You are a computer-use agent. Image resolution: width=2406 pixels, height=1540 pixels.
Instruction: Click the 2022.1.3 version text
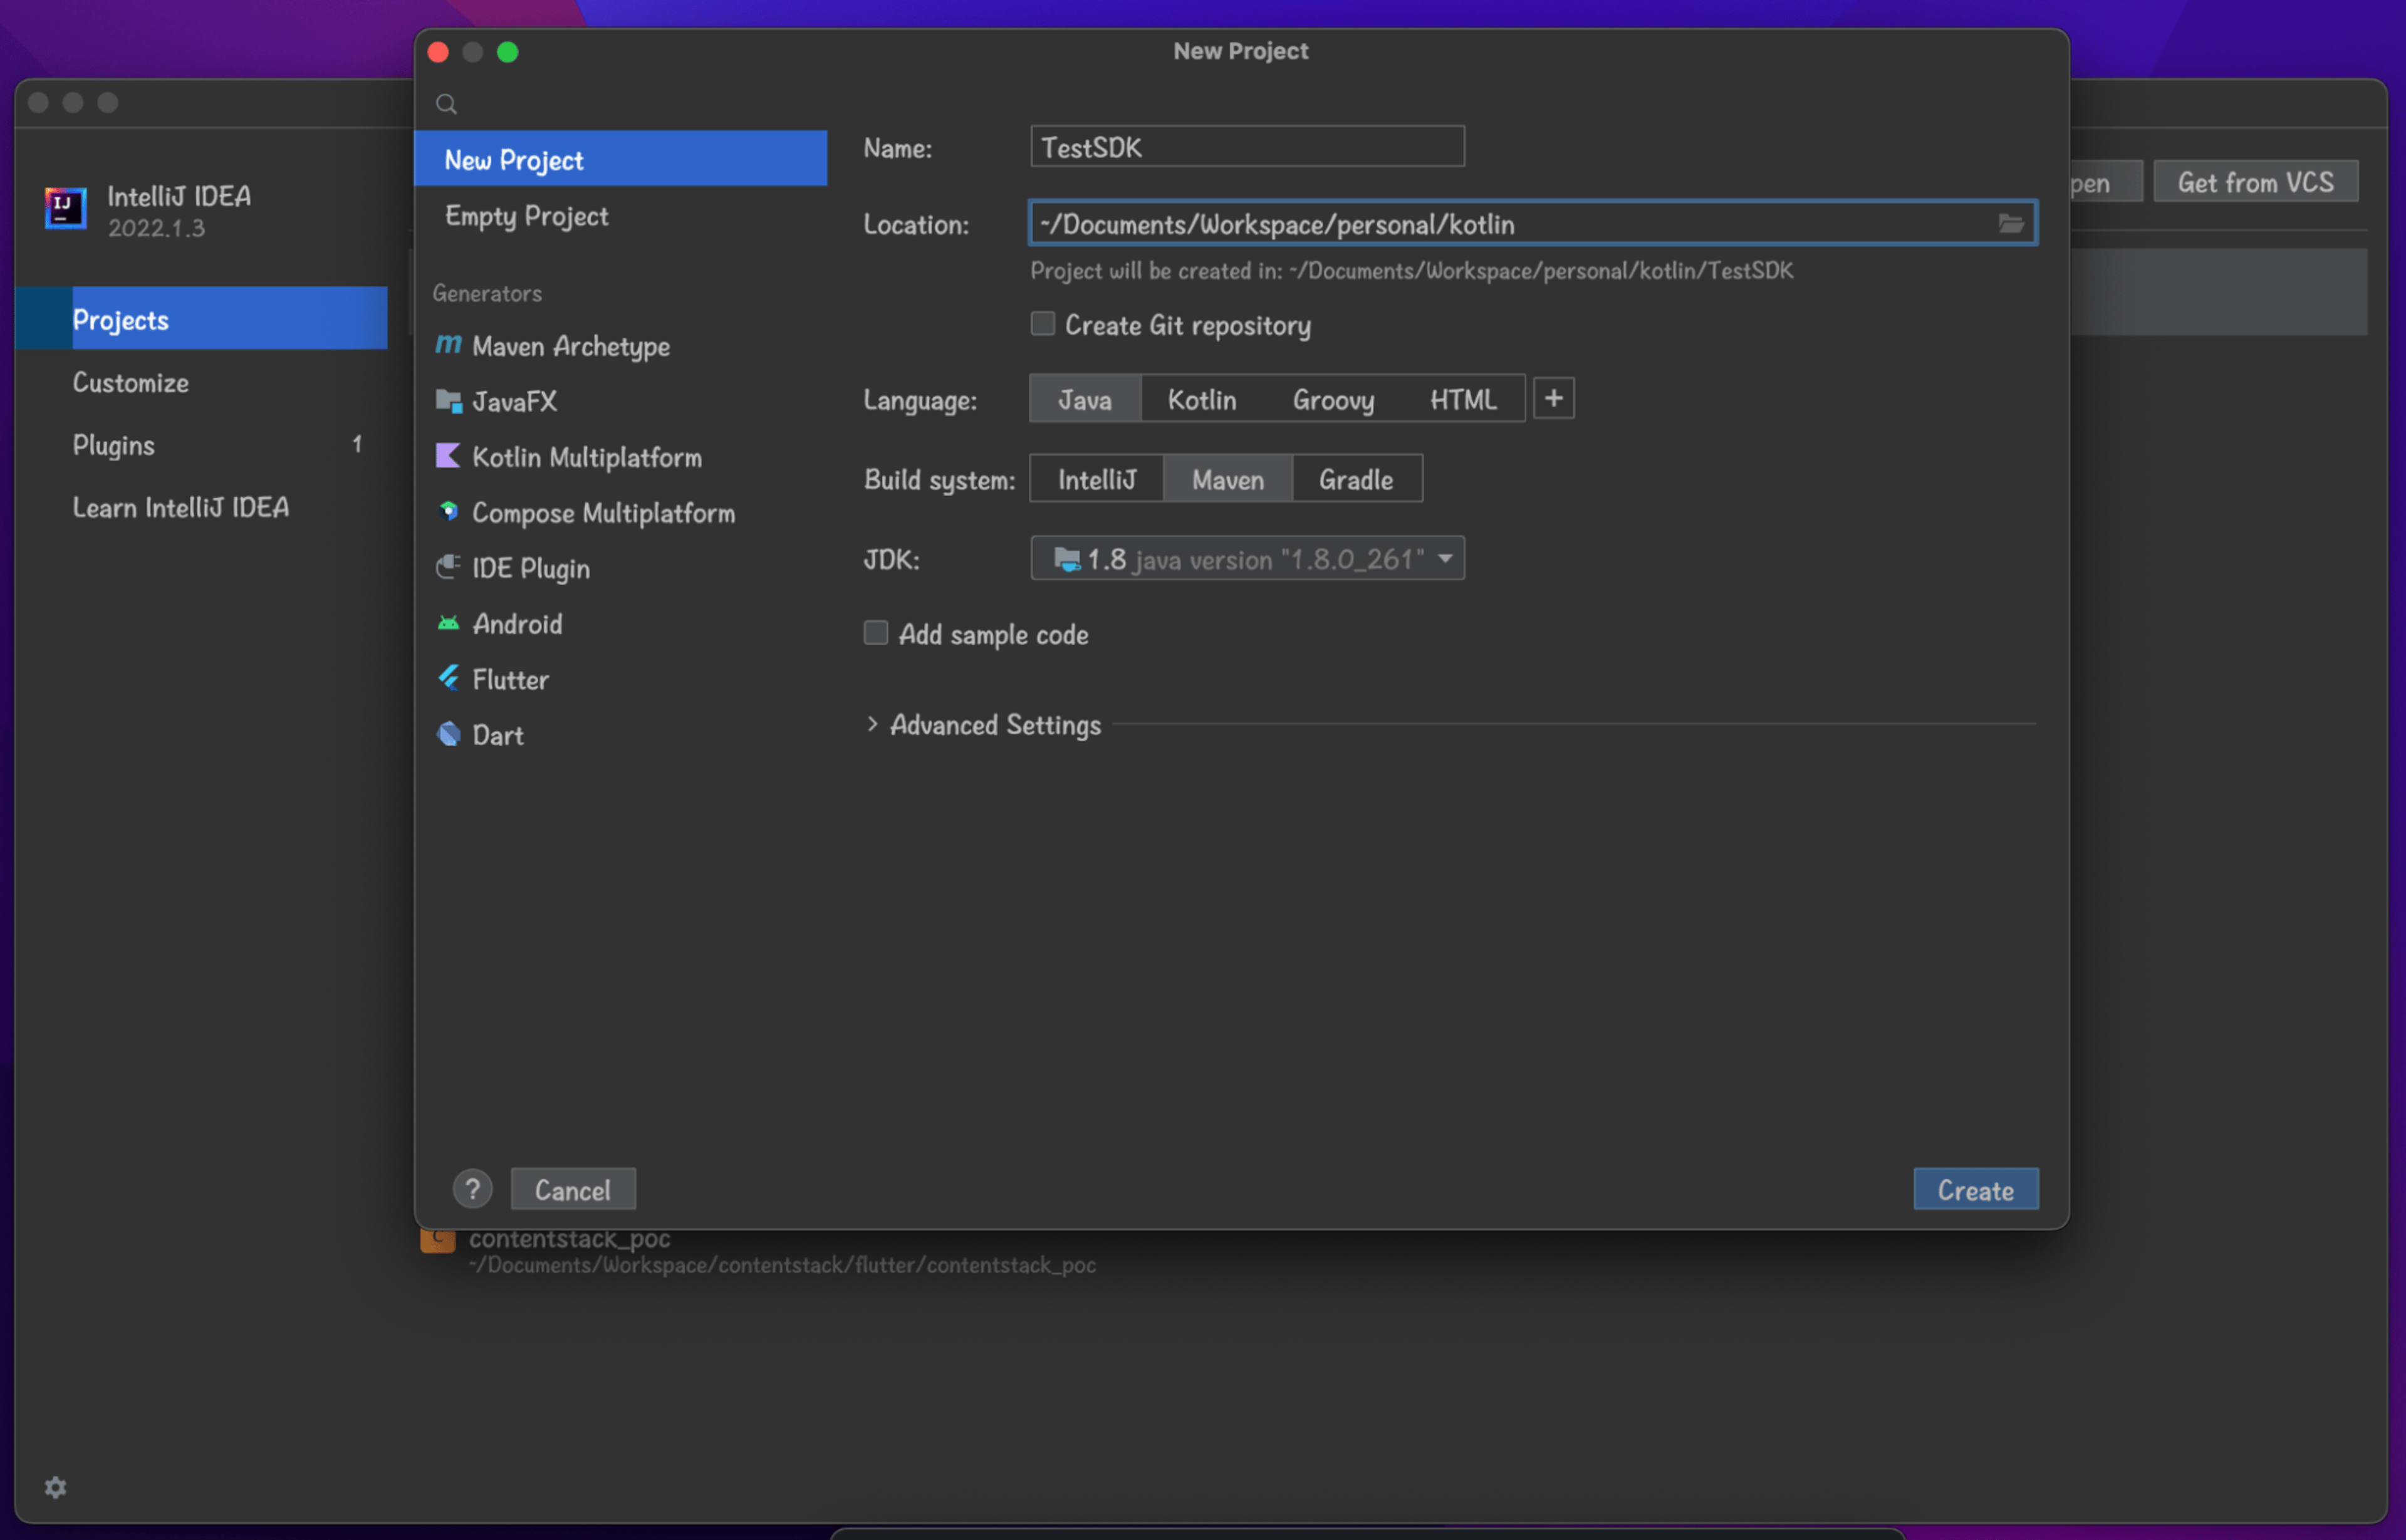click(156, 228)
